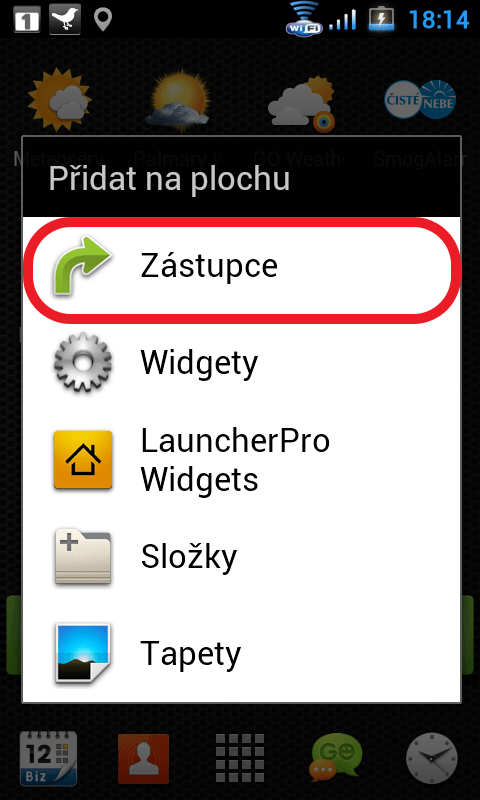
Task: Choose Widgety from the list
Action: (242, 363)
